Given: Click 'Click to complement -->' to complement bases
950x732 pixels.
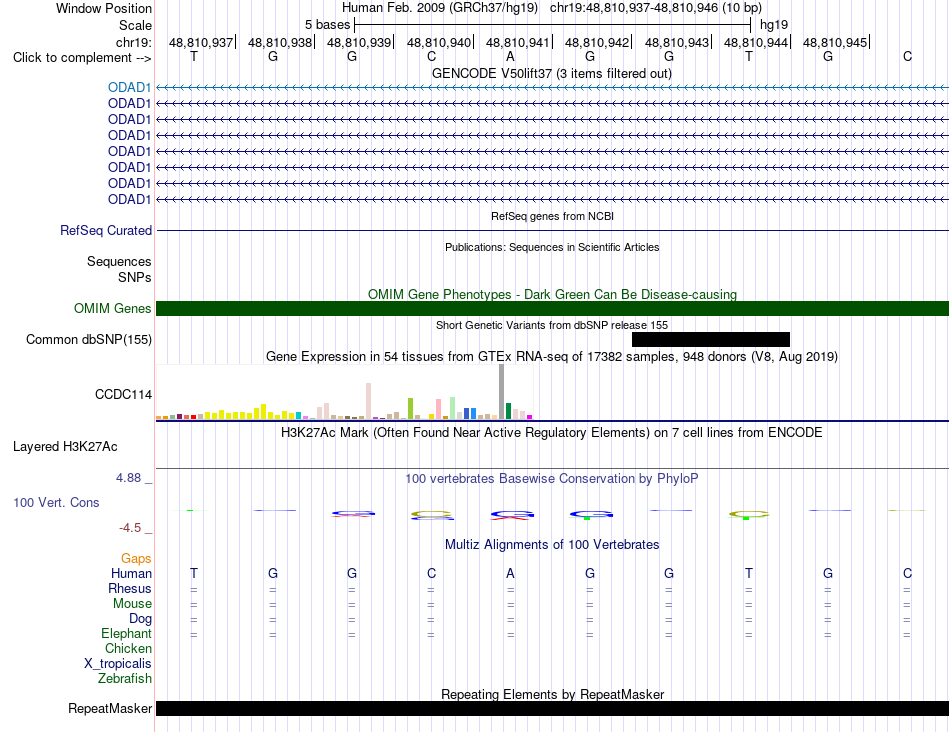Looking at the screenshot, I should [x=82, y=58].
